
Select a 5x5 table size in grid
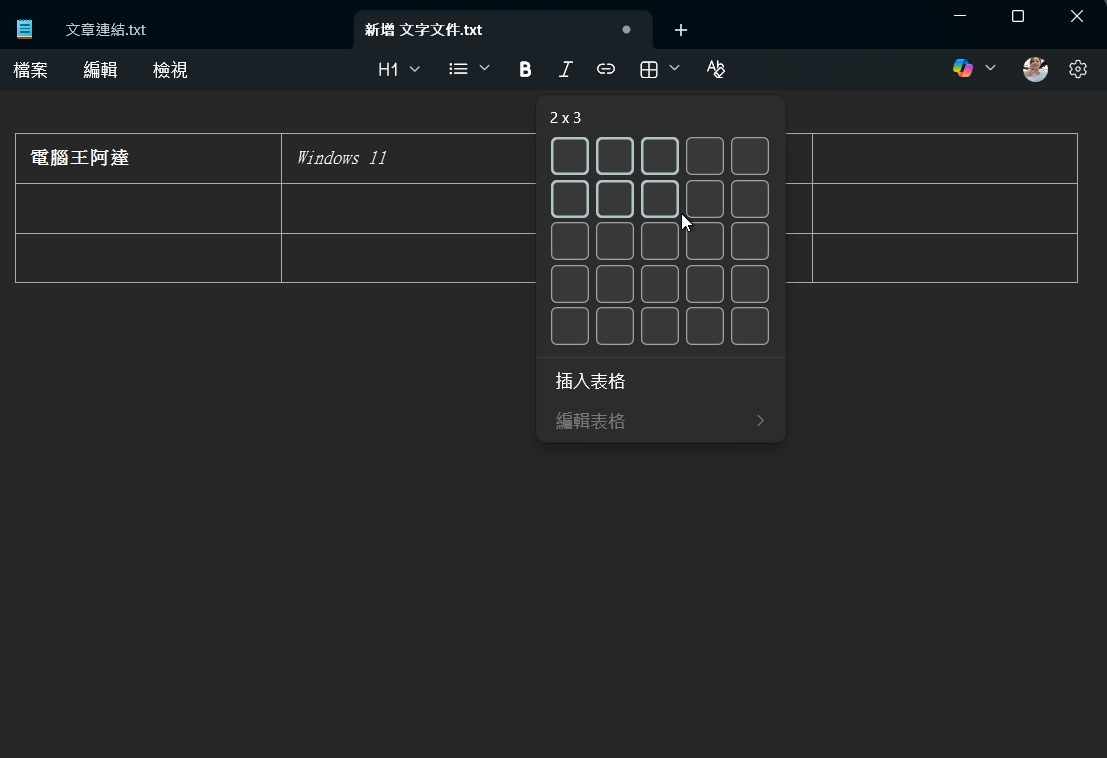tap(749, 326)
